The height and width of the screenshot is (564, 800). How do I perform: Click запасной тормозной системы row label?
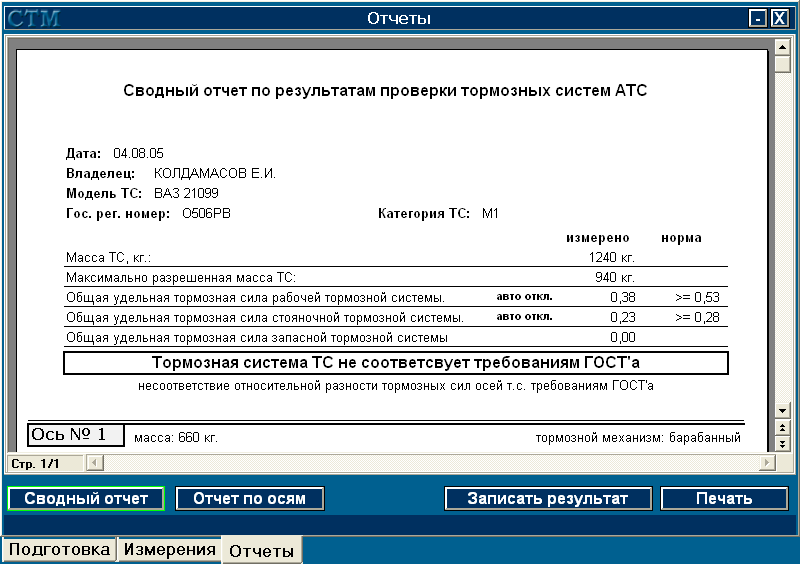click(x=257, y=338)
